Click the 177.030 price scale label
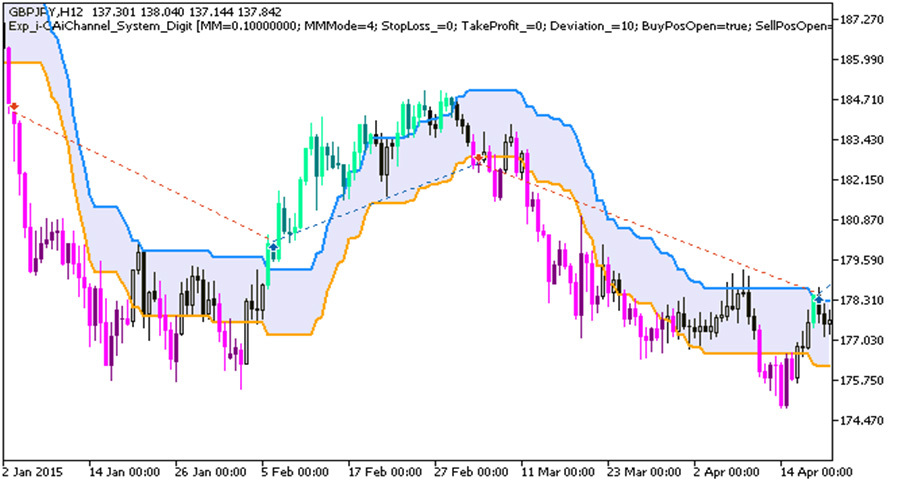The height and width of the screenshot is (485, 902). [x=861, y=341]
